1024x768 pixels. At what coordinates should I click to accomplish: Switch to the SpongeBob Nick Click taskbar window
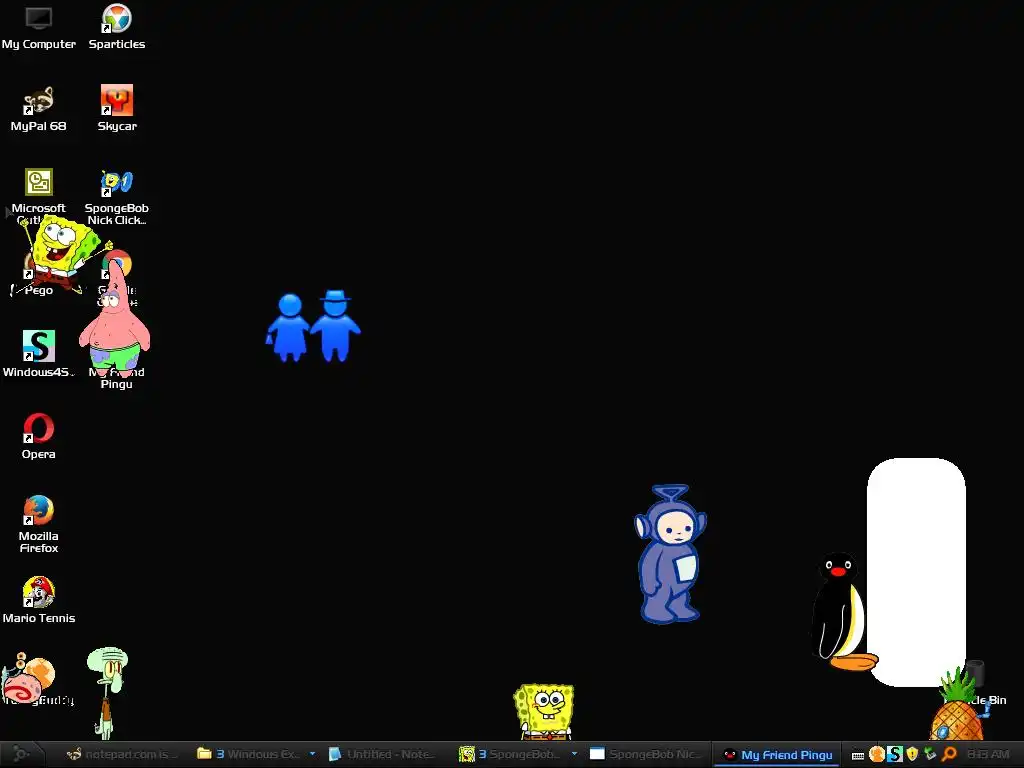pos(648,754)
